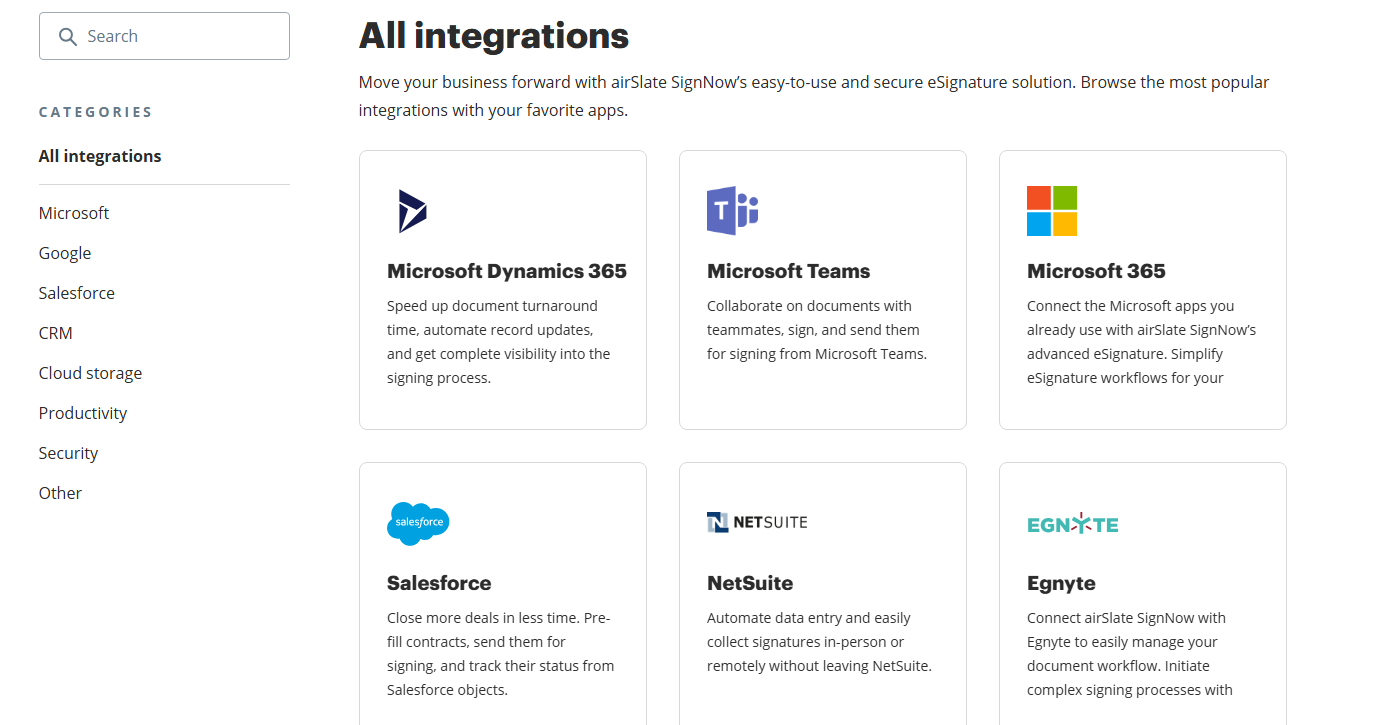Open the Salesforce category filter
Screen dimensions: 1387x725
click(76, 292)
